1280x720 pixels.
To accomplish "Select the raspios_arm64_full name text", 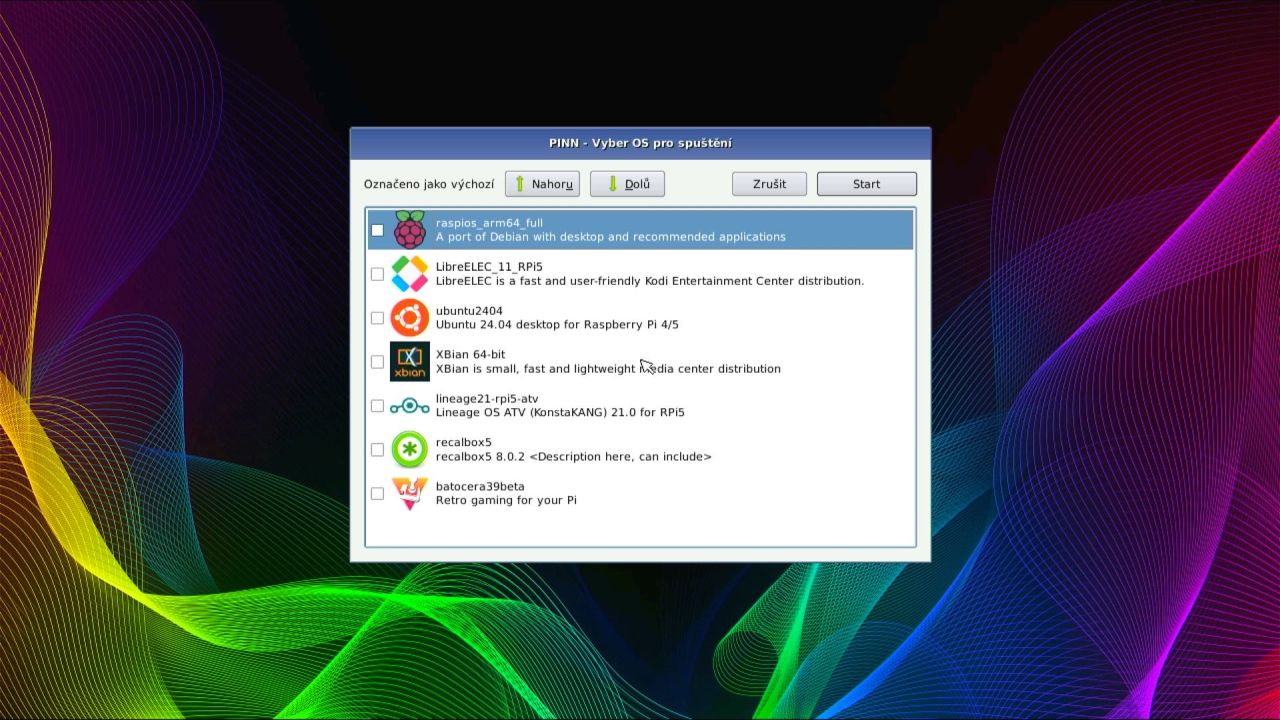I will [x=489, y=223].
